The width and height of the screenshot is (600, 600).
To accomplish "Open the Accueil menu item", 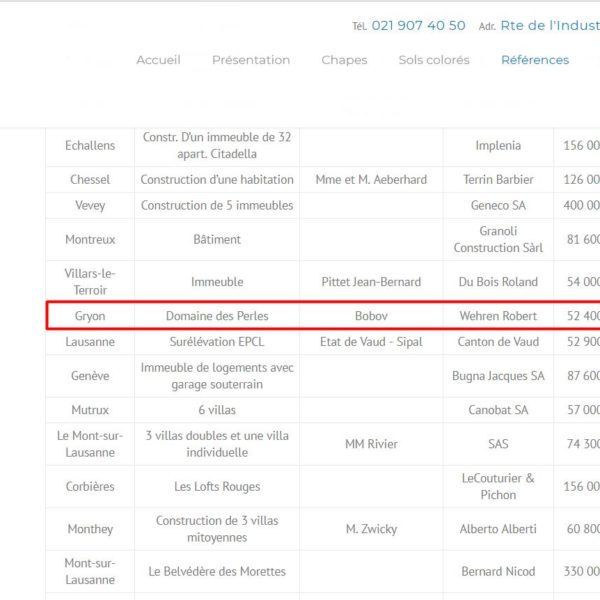I will (x=158, y=60).
